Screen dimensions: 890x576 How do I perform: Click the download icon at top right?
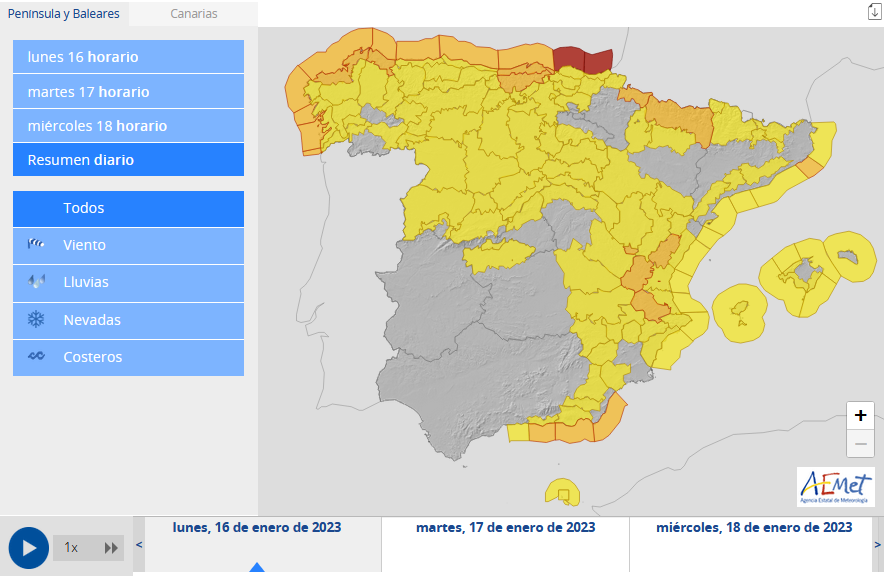(874, 11)
